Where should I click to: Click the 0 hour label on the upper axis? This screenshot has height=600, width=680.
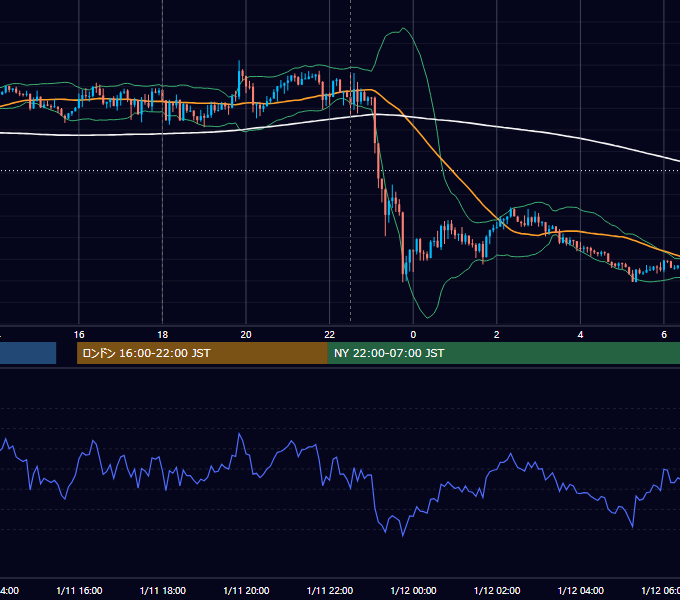413,335
